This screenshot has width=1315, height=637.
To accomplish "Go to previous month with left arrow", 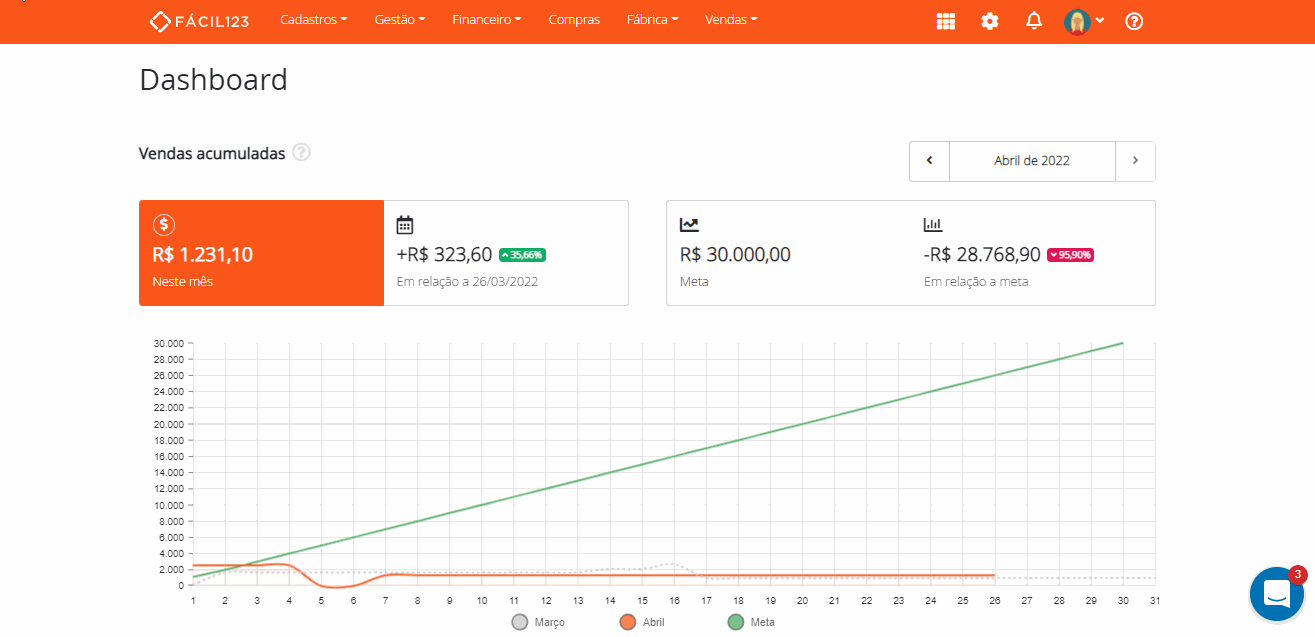I will [x=929, y=161].
